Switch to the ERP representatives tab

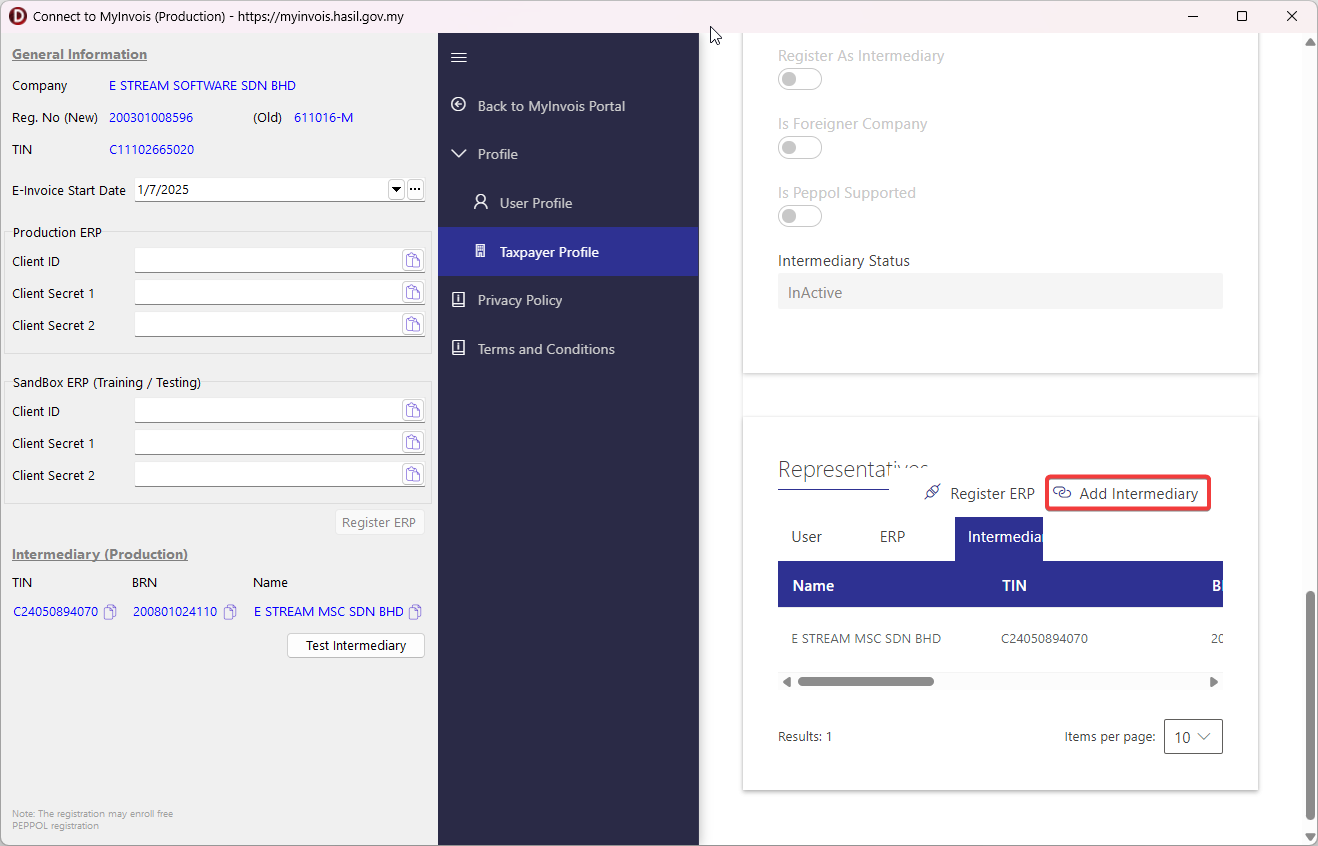click(x=892, y=537)
